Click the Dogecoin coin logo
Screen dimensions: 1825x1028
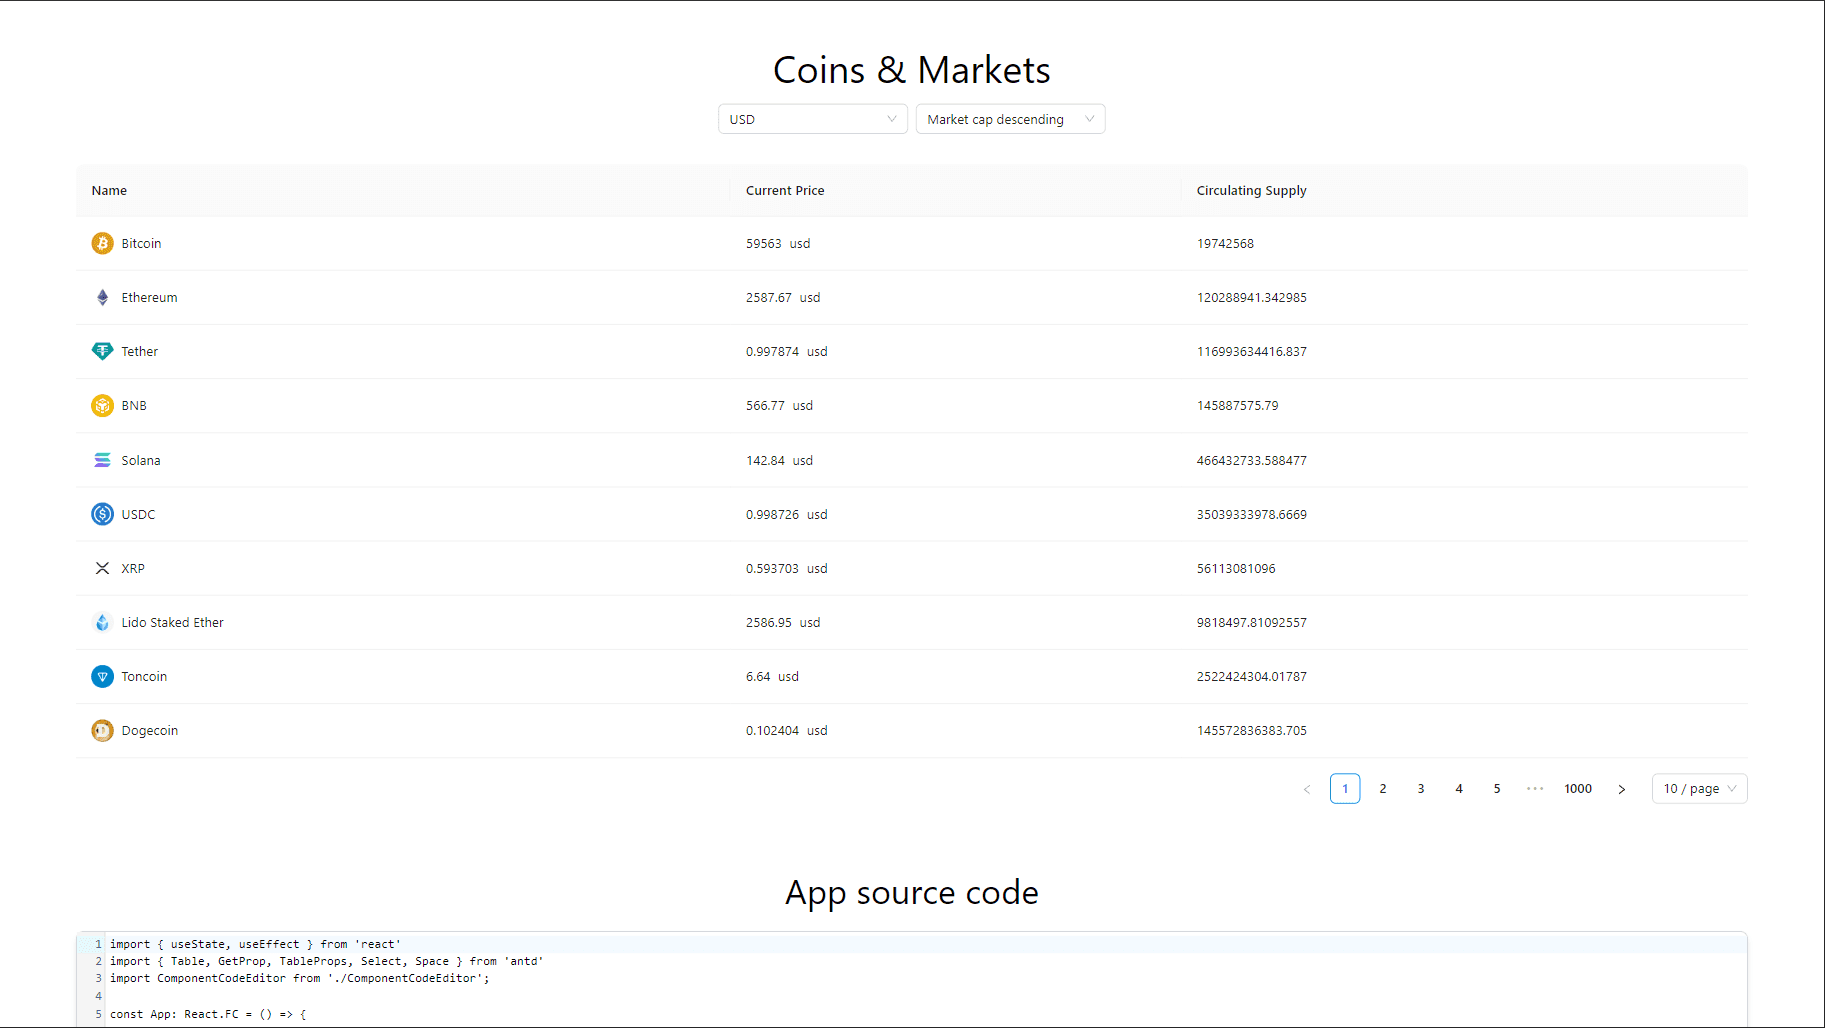[102, 730]
